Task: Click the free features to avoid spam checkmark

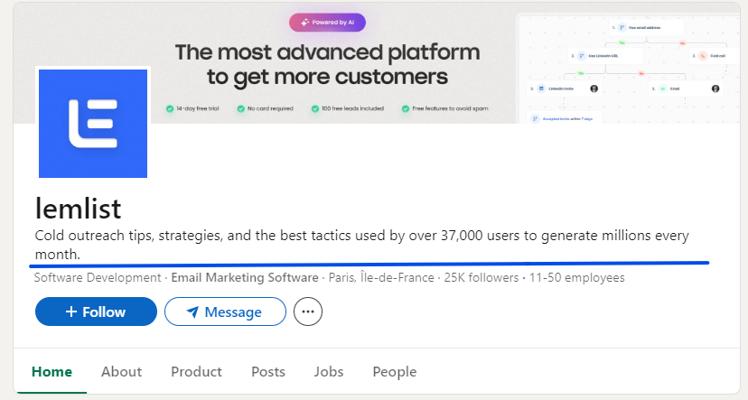Action: (405, 109)
